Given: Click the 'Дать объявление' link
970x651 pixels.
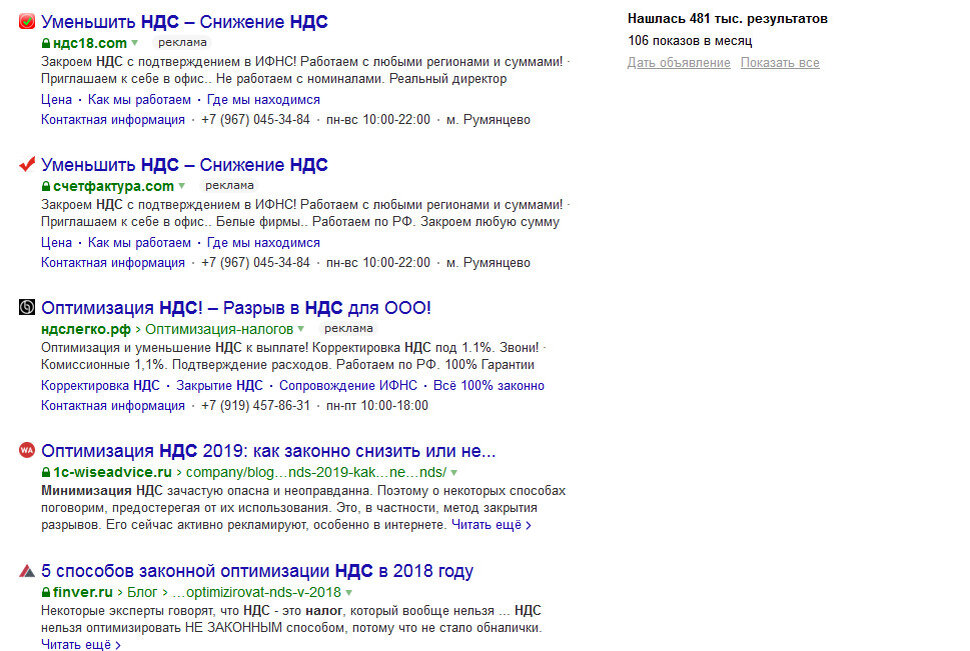Looking at the screenshot, I should tap(679, 63).
